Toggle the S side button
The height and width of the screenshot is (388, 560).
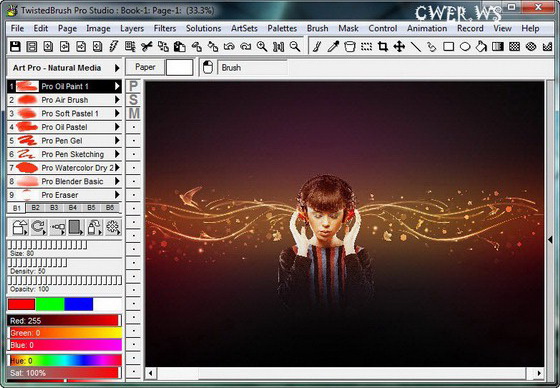click(134, 100)
